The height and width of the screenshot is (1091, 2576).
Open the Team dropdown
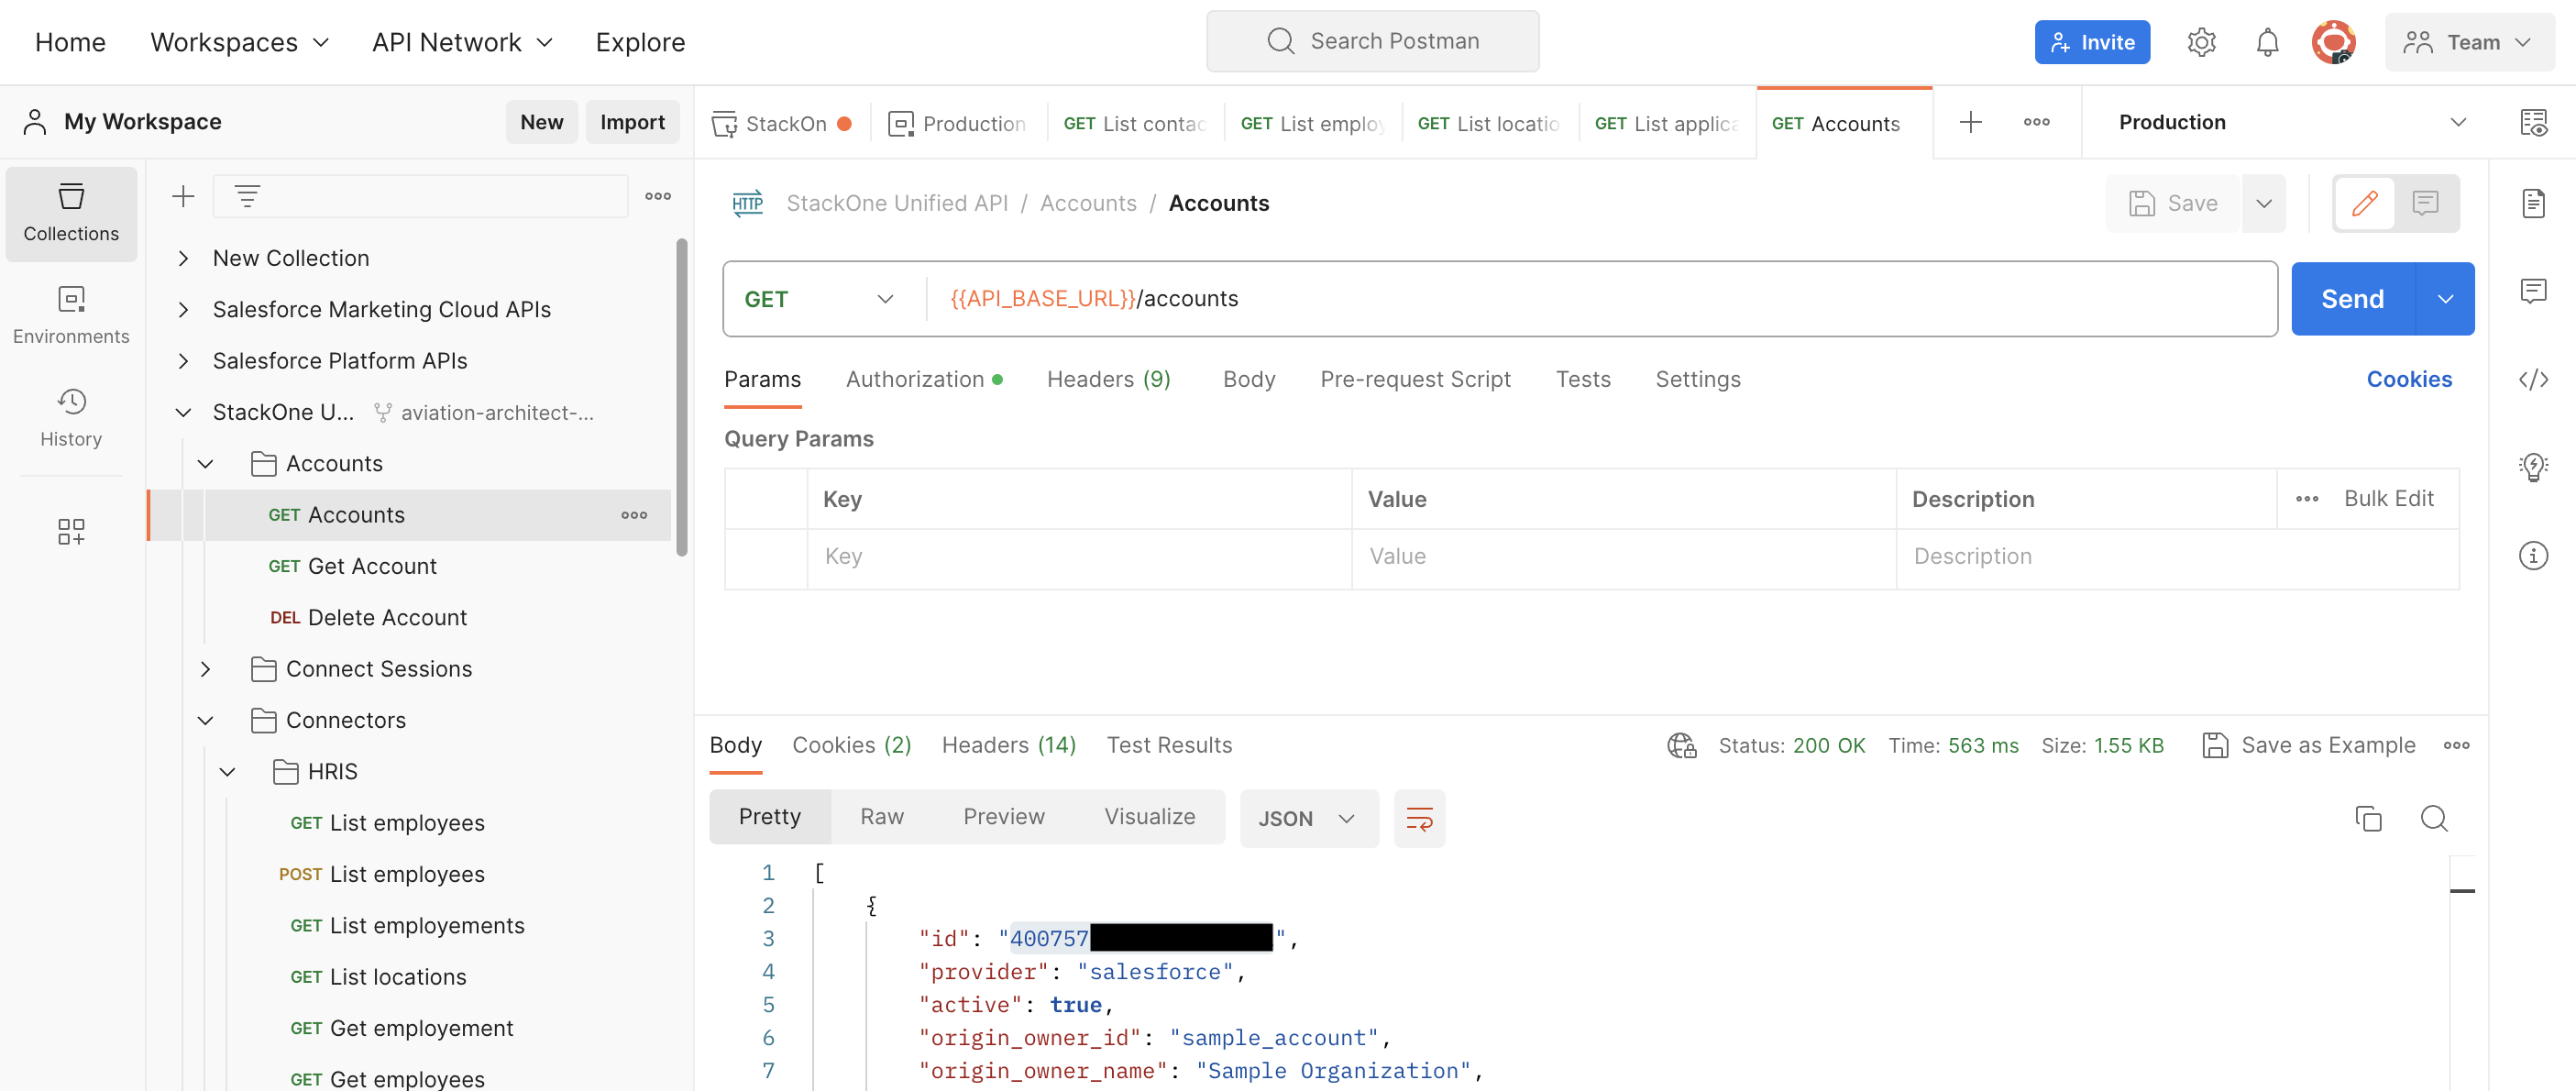pos(2469,42)
